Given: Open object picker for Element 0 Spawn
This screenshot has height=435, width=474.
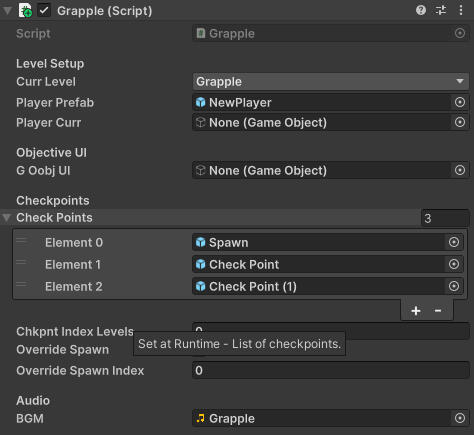Looking at the screenshot, I should [454, 242].
